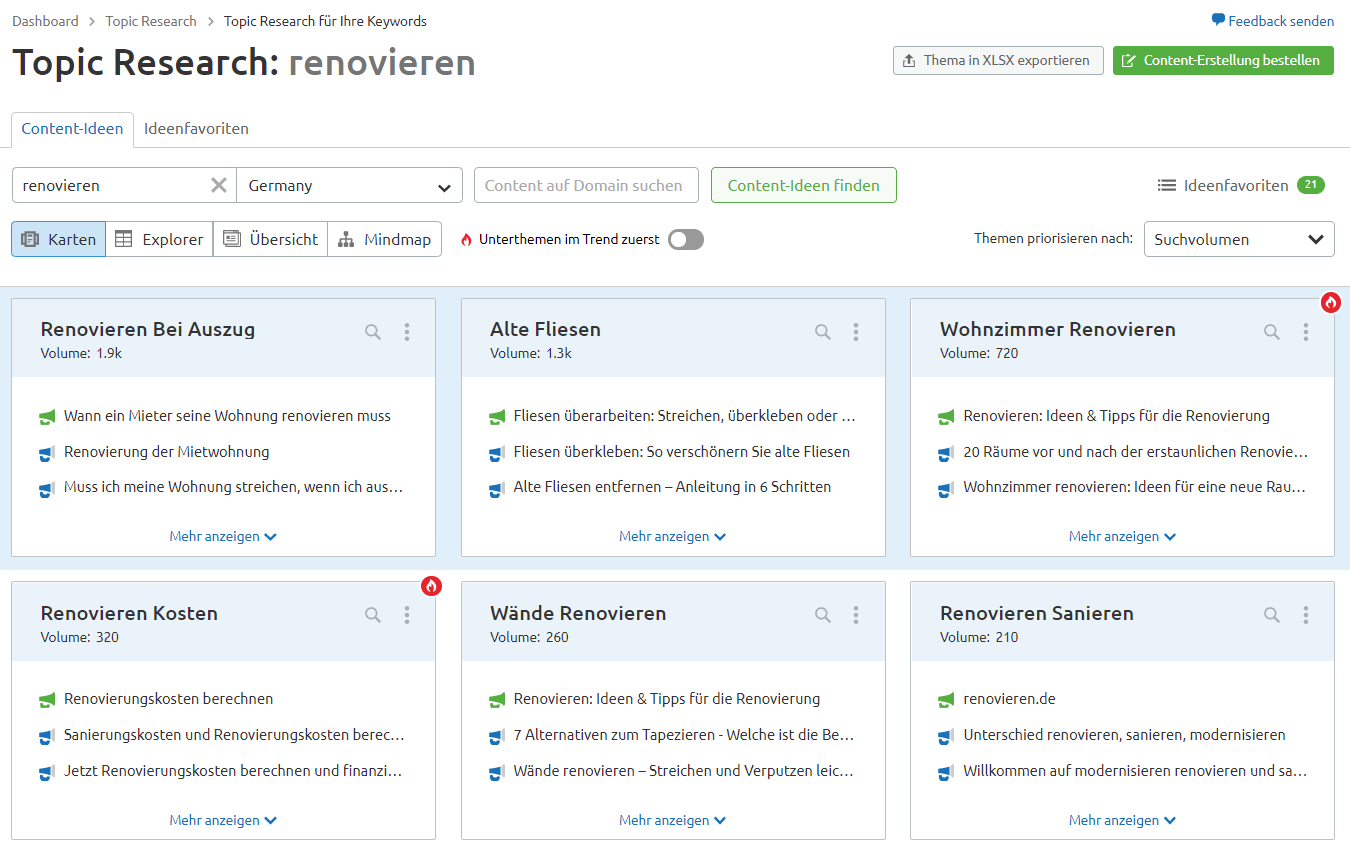Open three-dot menu on Alte Fliesen card
The height and width of the screenshot is (848, 1350).
856,332
